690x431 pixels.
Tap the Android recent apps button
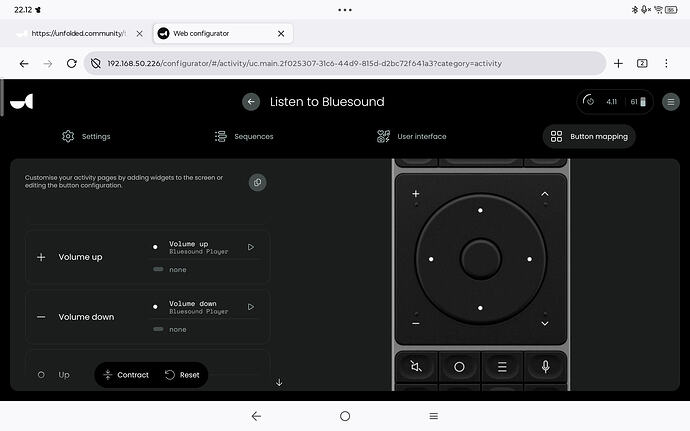433,416
